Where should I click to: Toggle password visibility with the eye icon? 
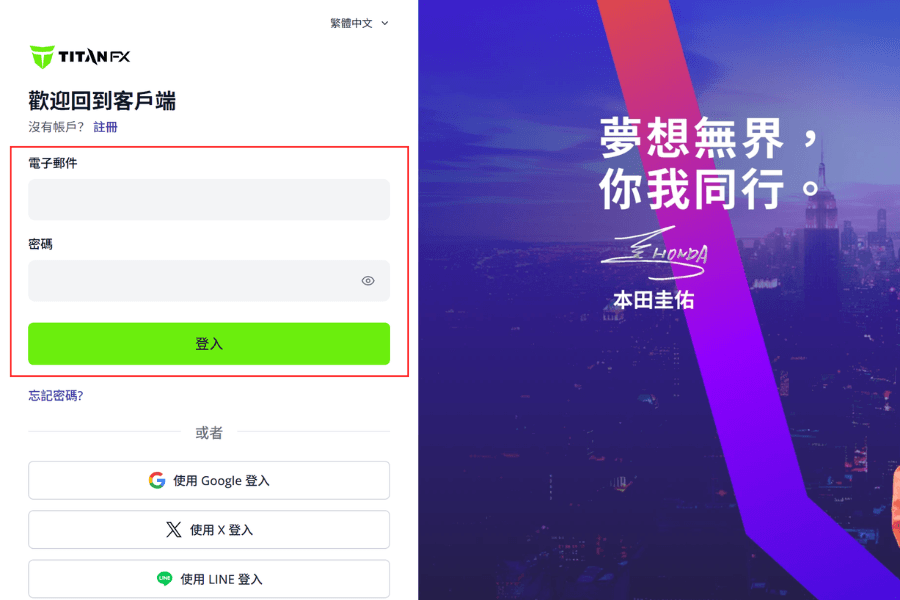368,281
